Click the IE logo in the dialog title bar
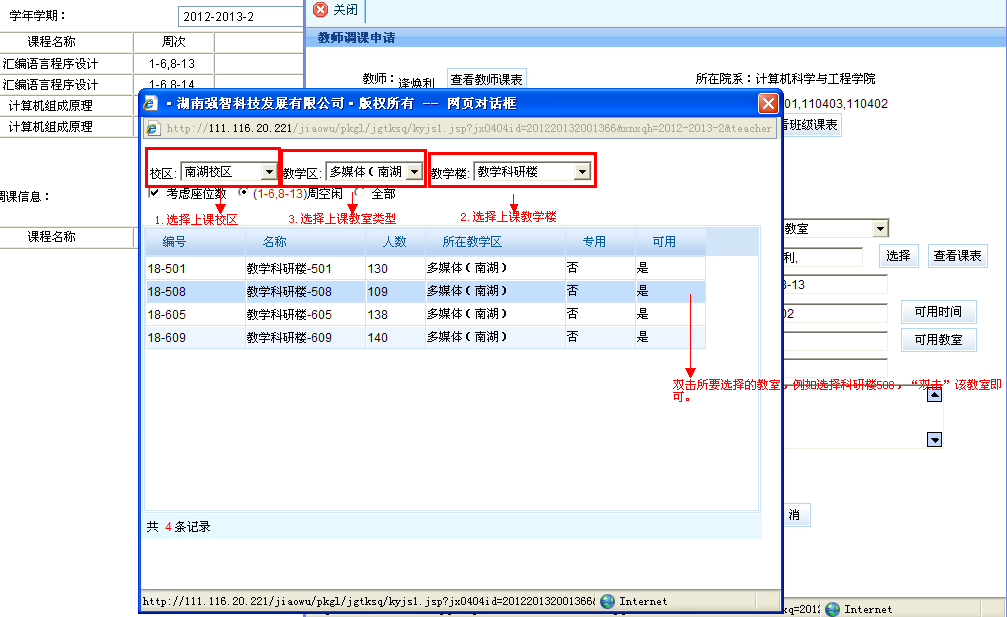 151,103
